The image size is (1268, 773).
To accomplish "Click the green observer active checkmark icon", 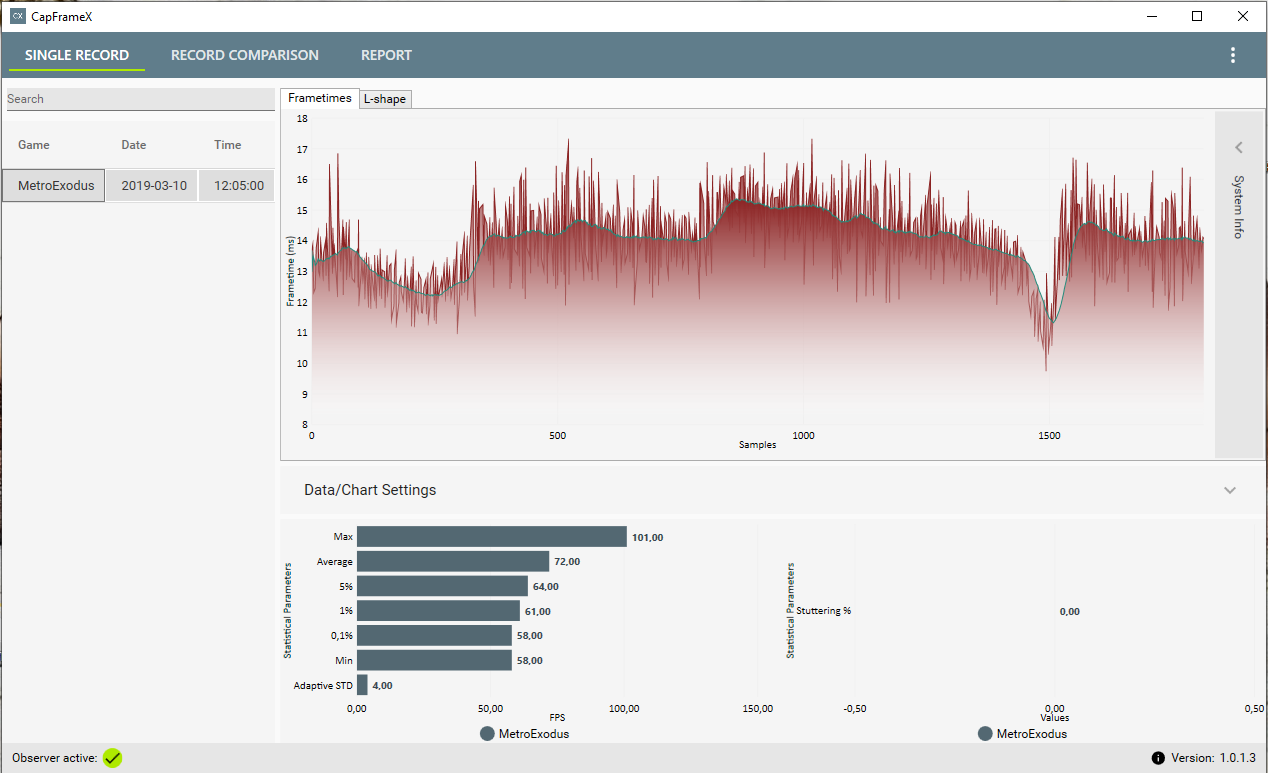I will pyautogui.click(x=112, y=758).
